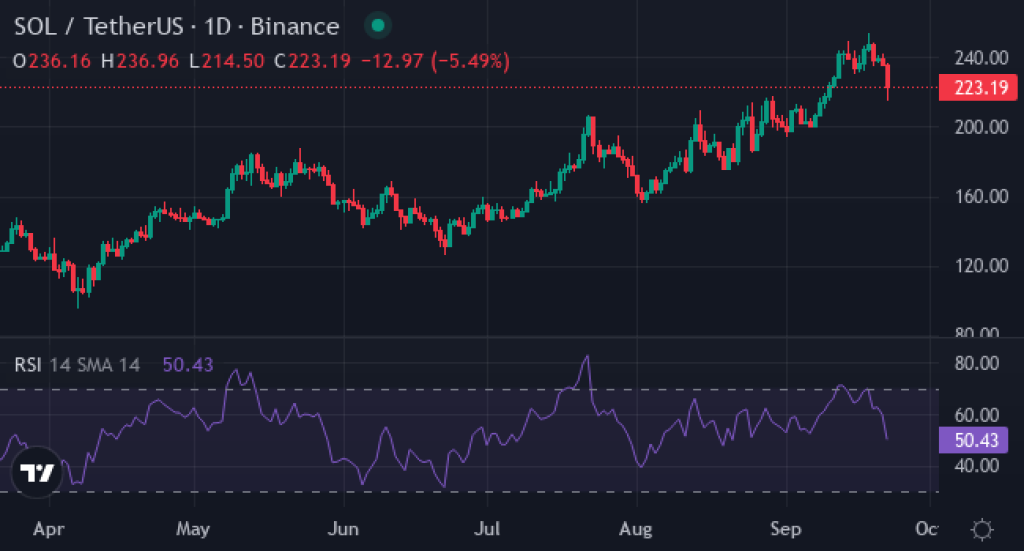Click the 160.00 price axis label
This screenshot has width=1024, height=551.
[981, 196]
